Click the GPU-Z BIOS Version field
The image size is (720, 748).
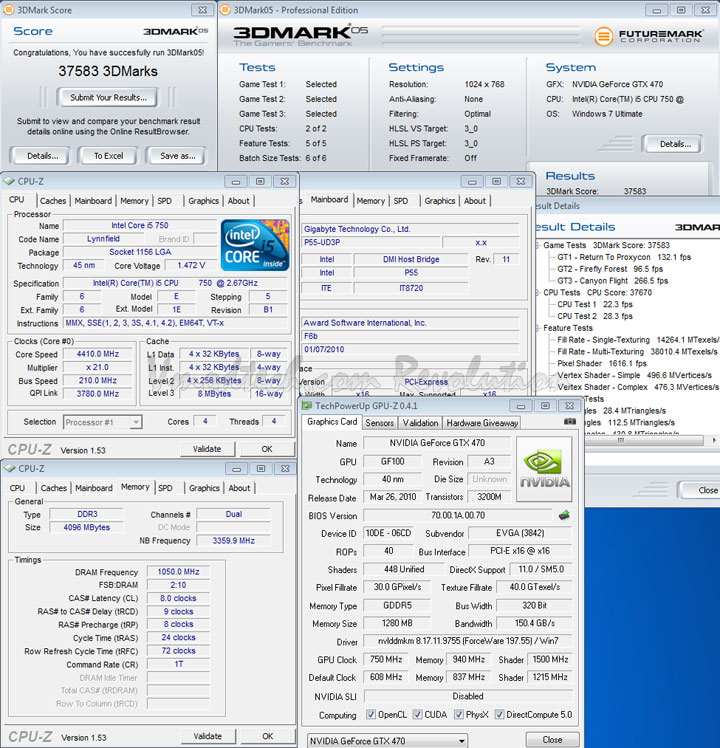pyautogui.click(x=458, y=515)
